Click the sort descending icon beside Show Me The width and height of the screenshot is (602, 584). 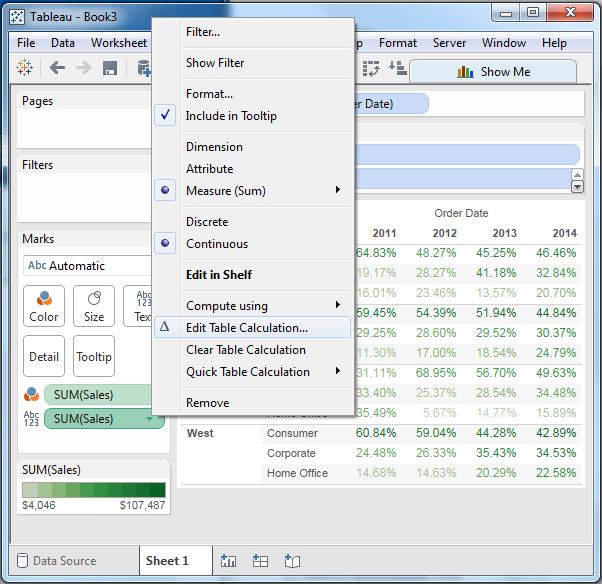coord(397,68)
